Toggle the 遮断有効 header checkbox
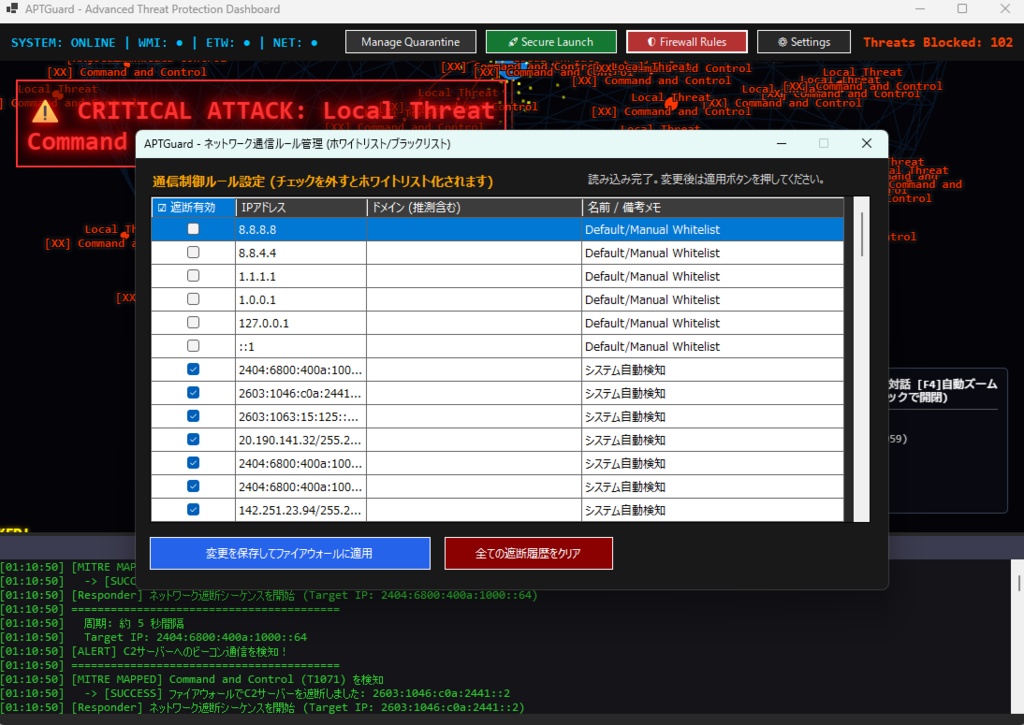1024x725 pixels. (x=162, y=208)
